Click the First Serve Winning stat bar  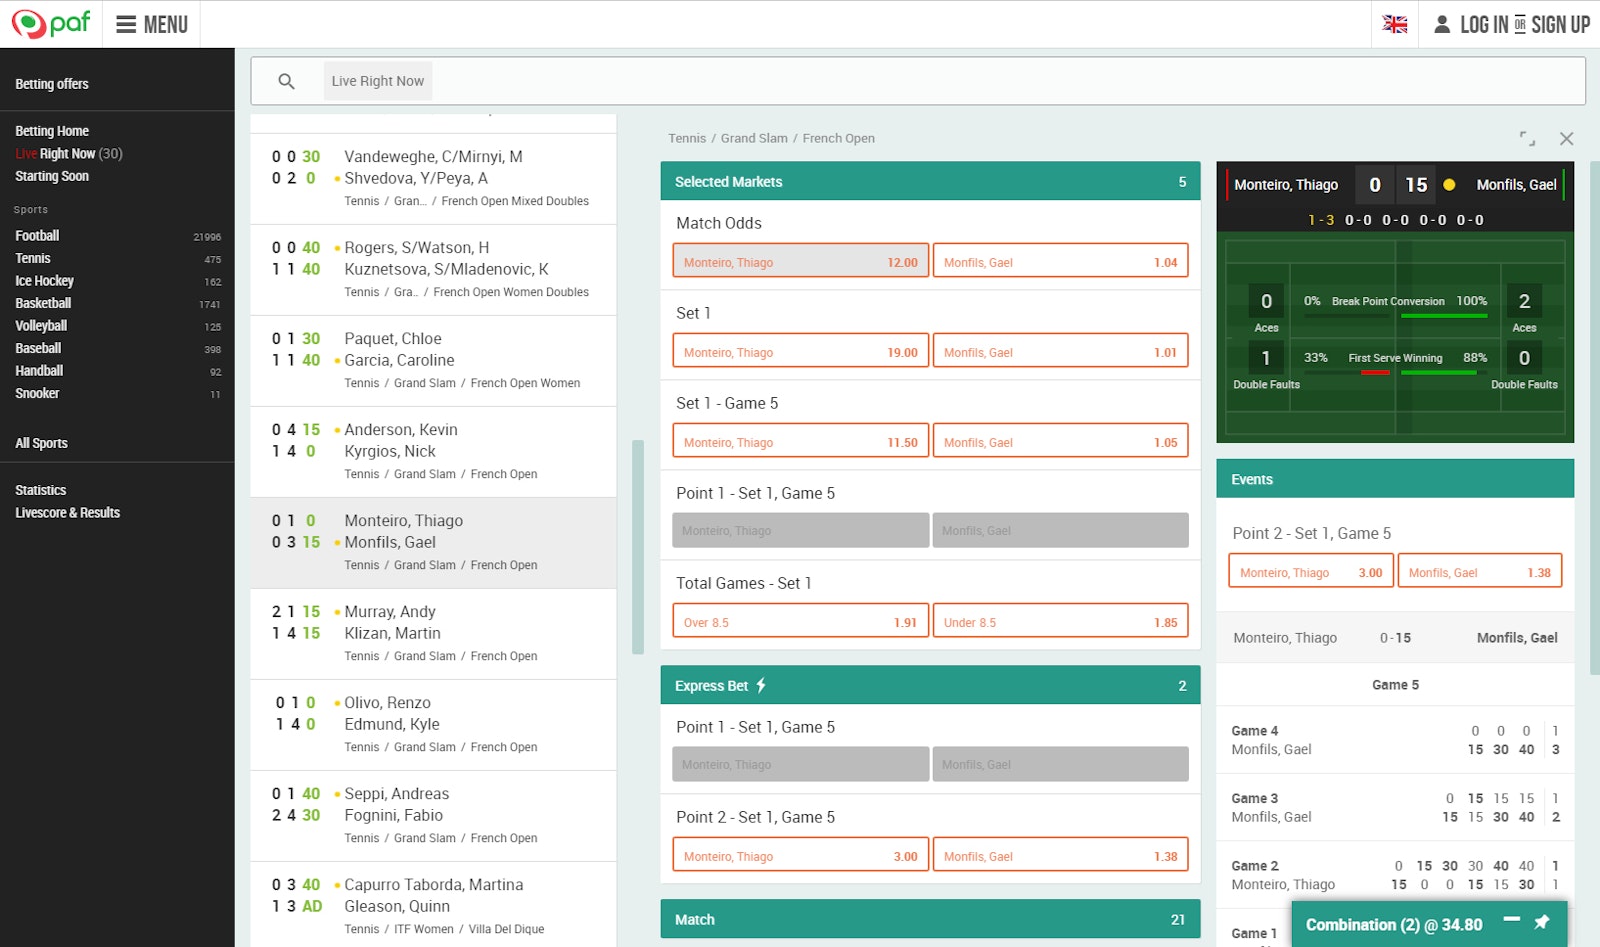pos(1397,363)
